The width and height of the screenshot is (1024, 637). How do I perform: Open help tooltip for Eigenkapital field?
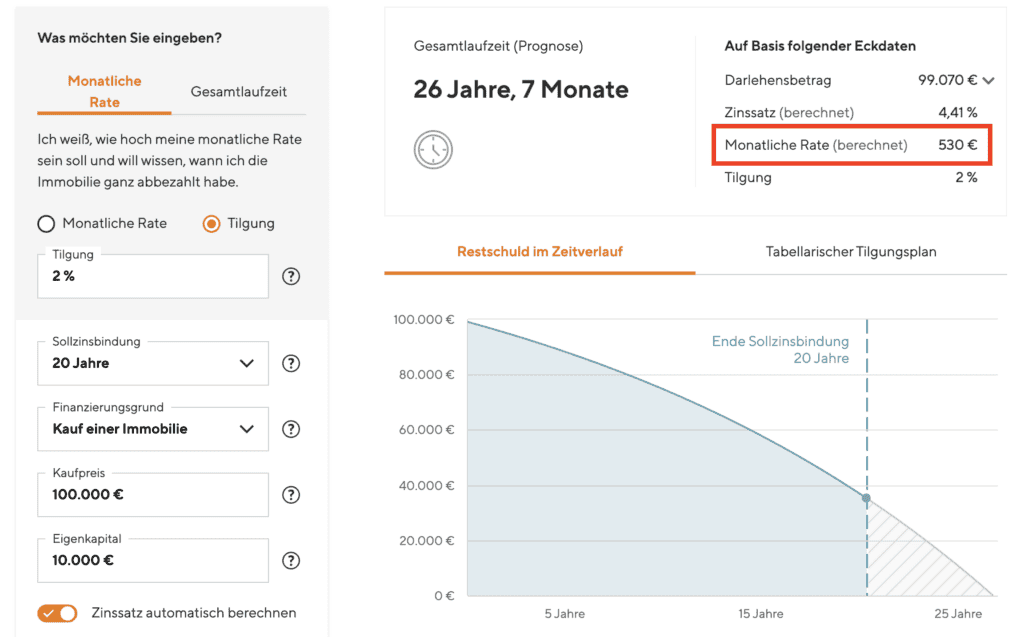coord(291,561)
